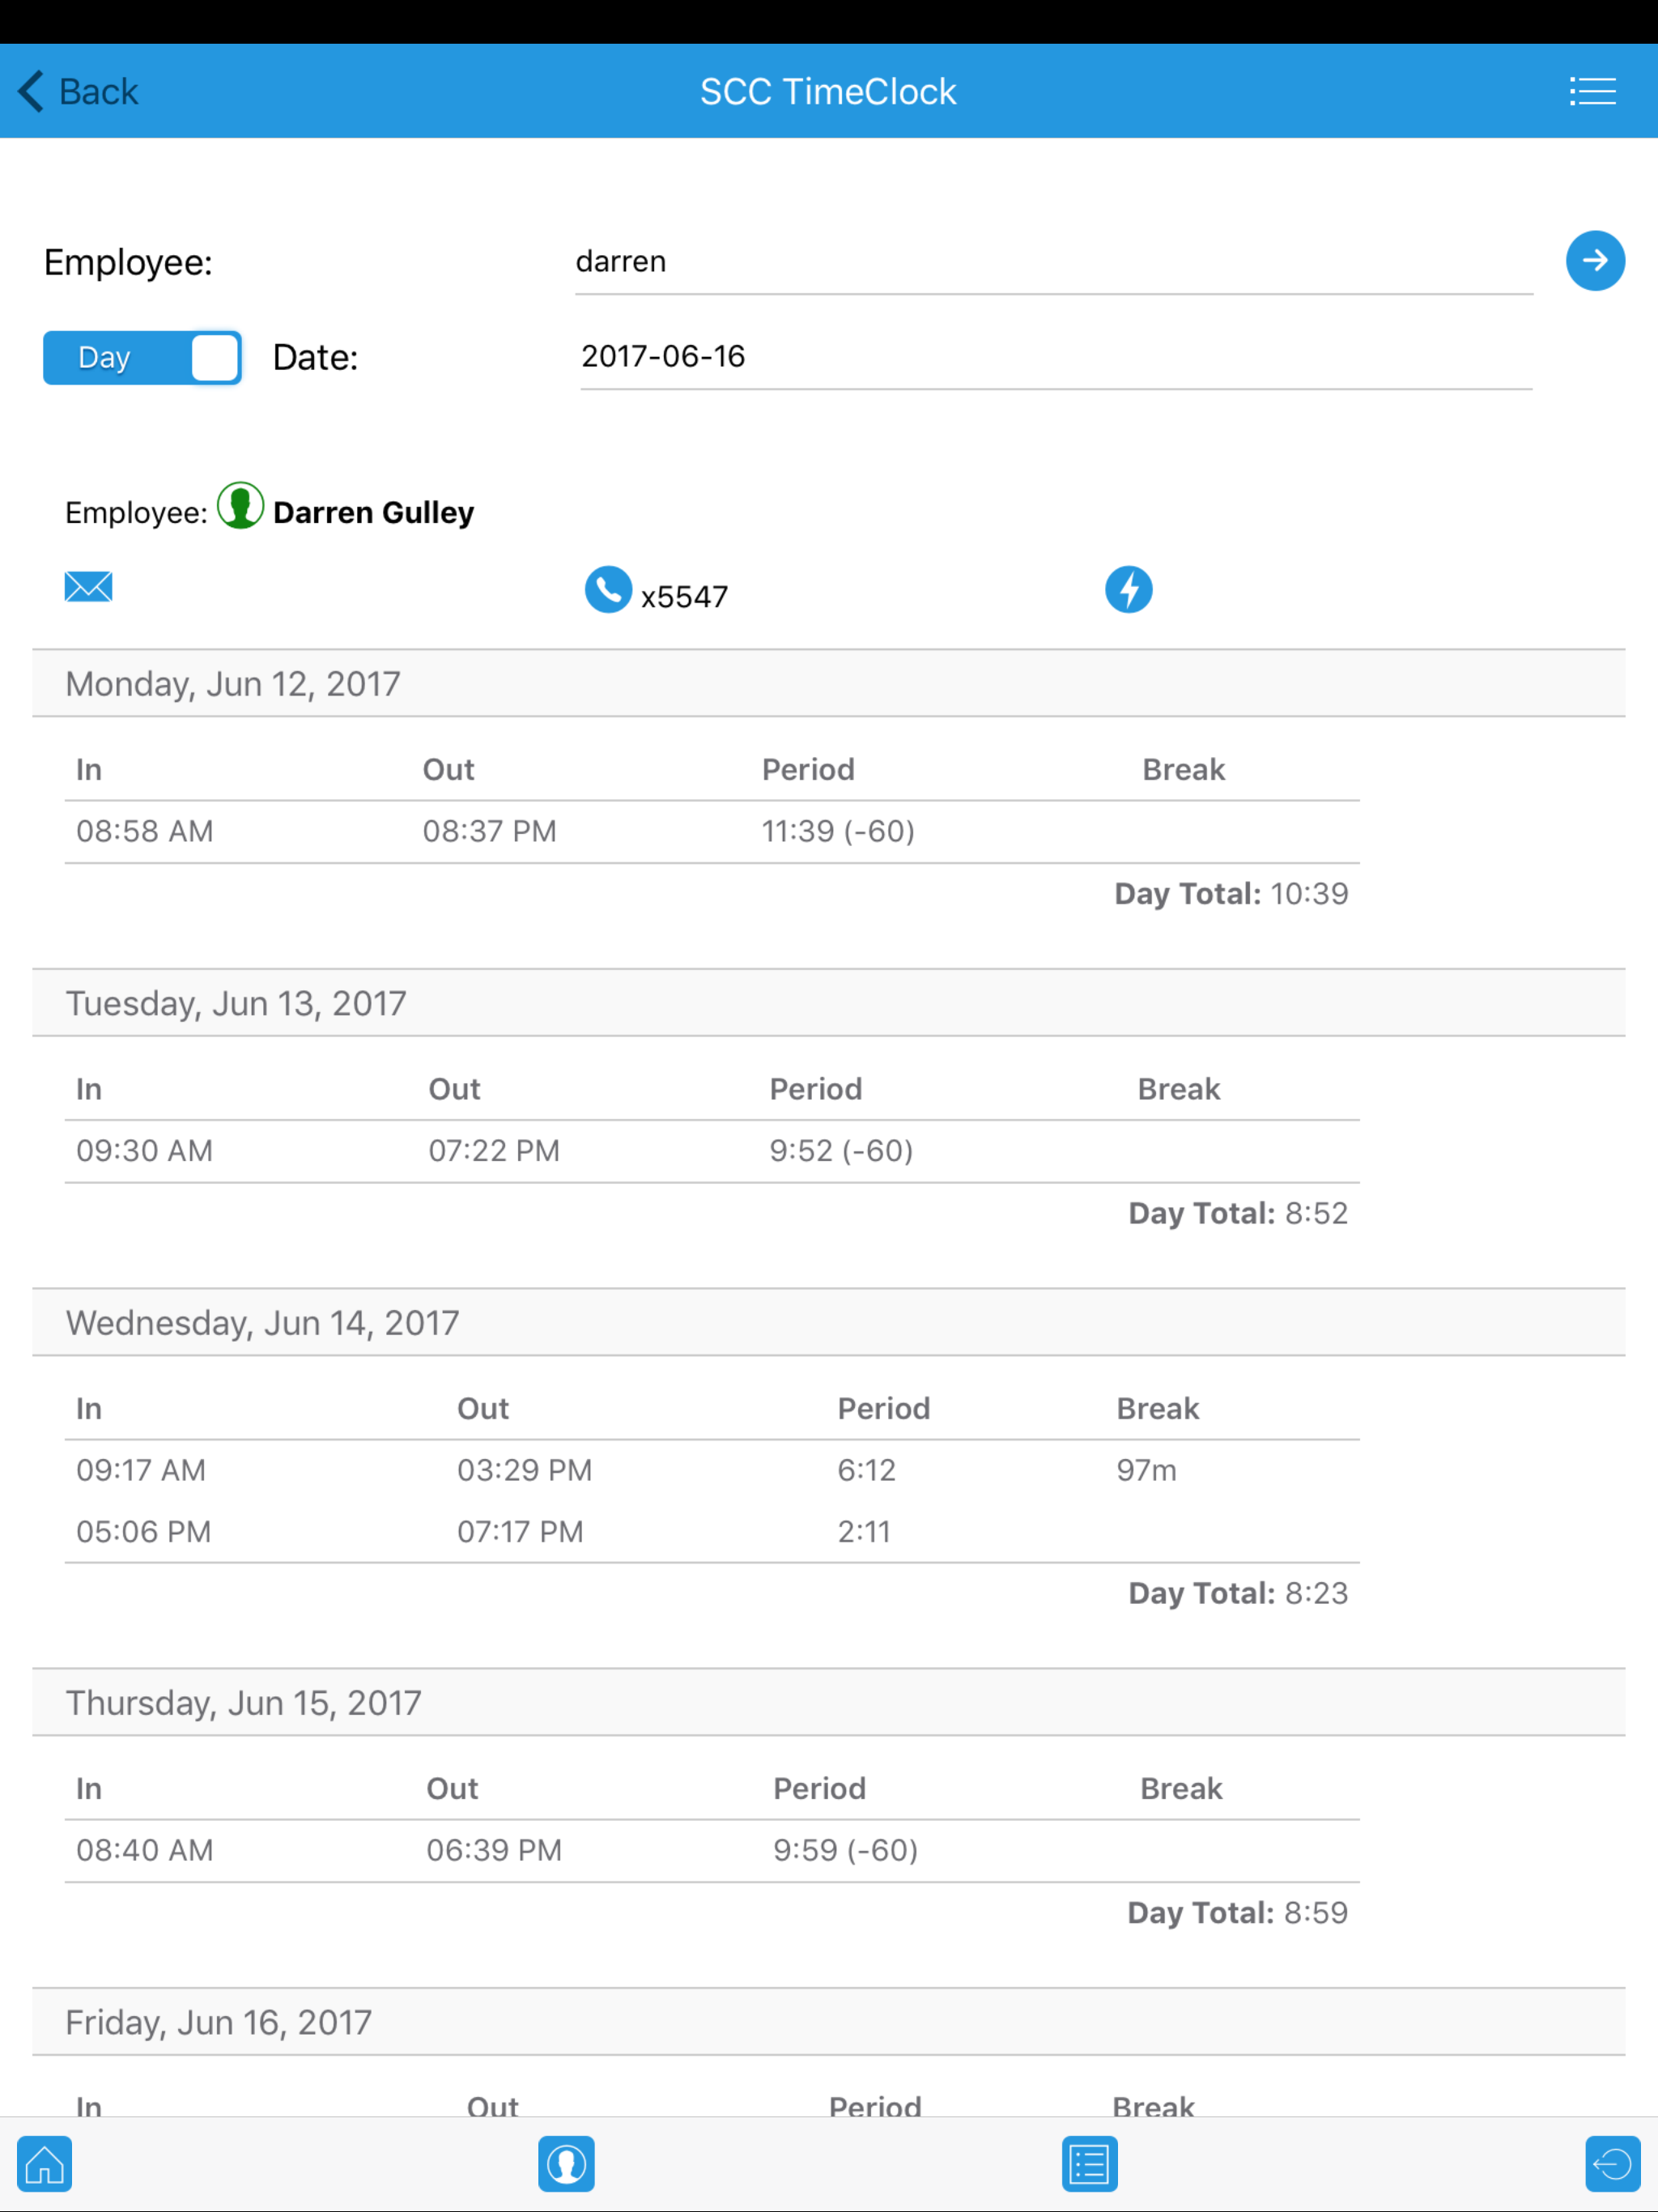The image size is (1658, 2212).
Task: Open the hamburger list menu icon
Action: coord(1592,91)
